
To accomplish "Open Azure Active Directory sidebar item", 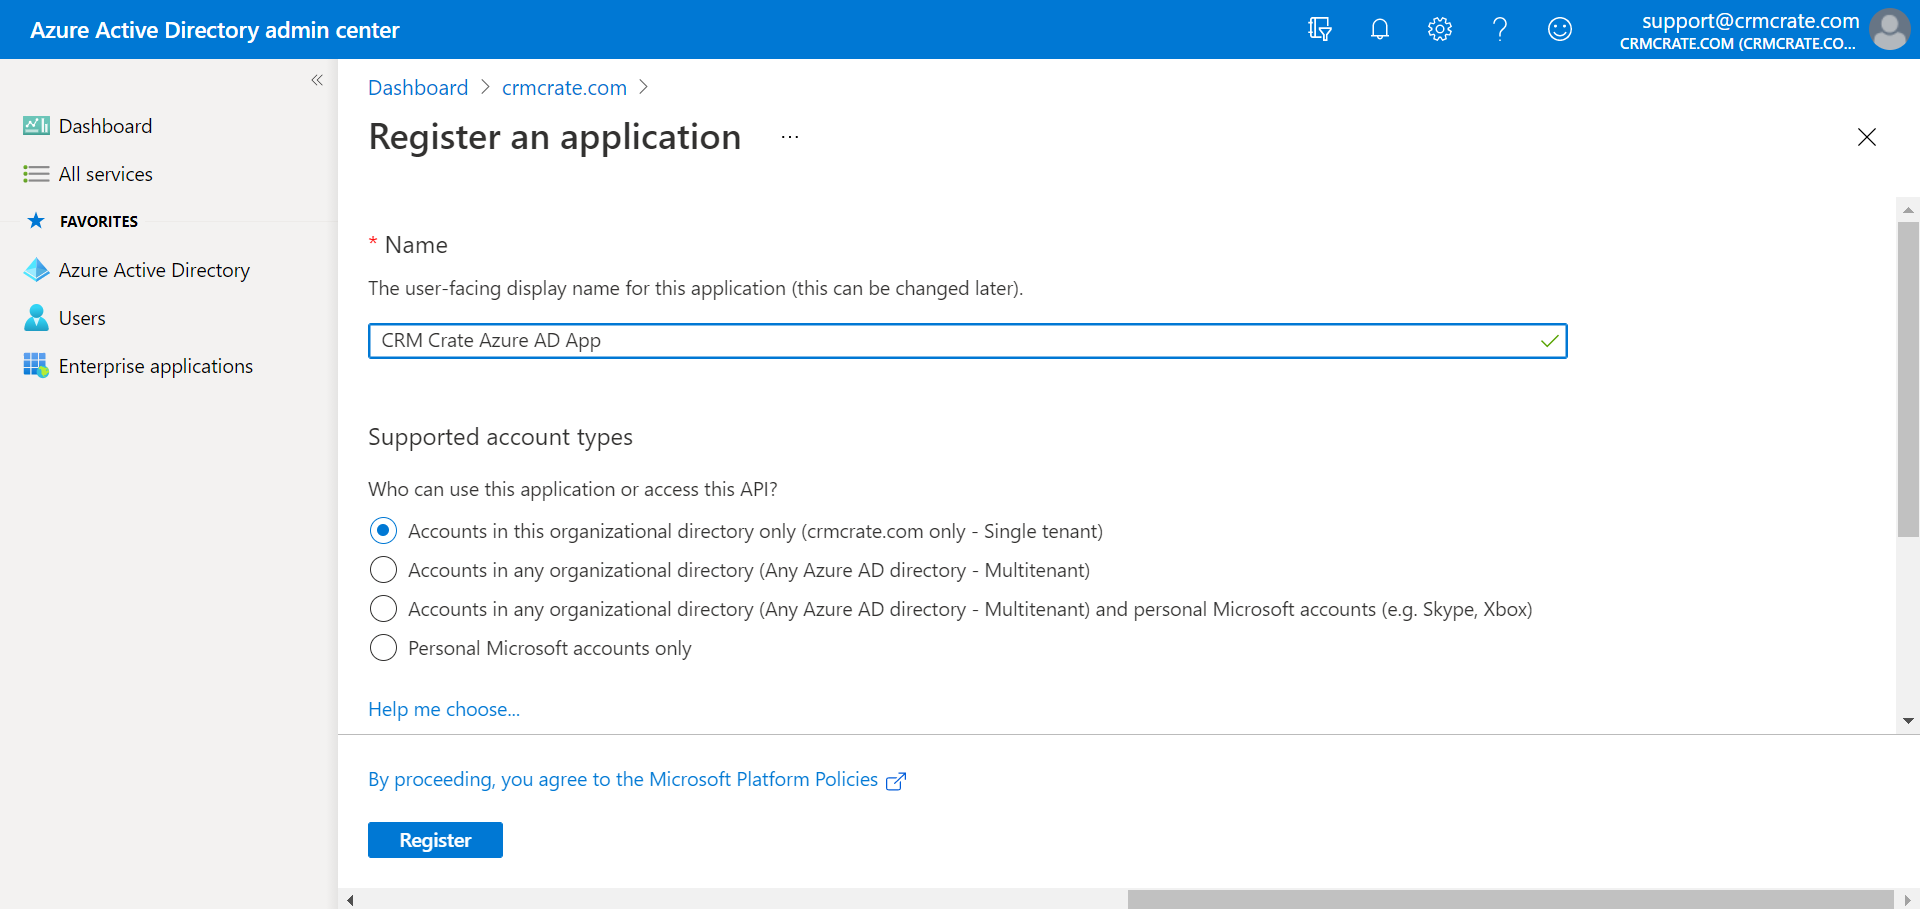I will [x=154, y=270].
